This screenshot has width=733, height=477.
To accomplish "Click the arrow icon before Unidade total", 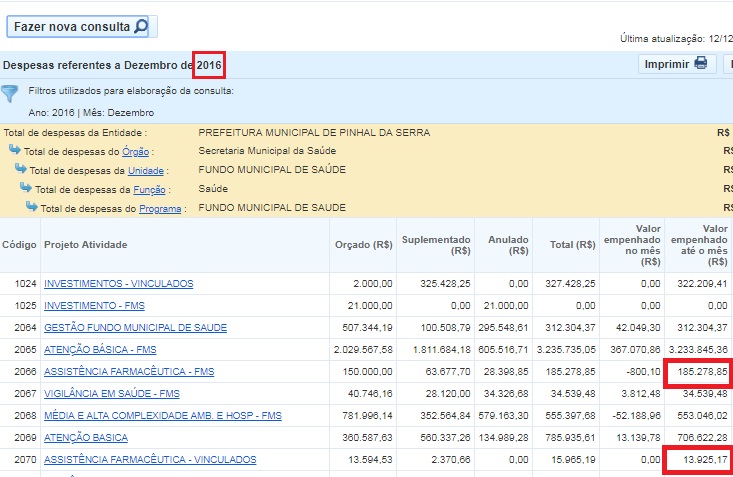I will click(21, 170).
